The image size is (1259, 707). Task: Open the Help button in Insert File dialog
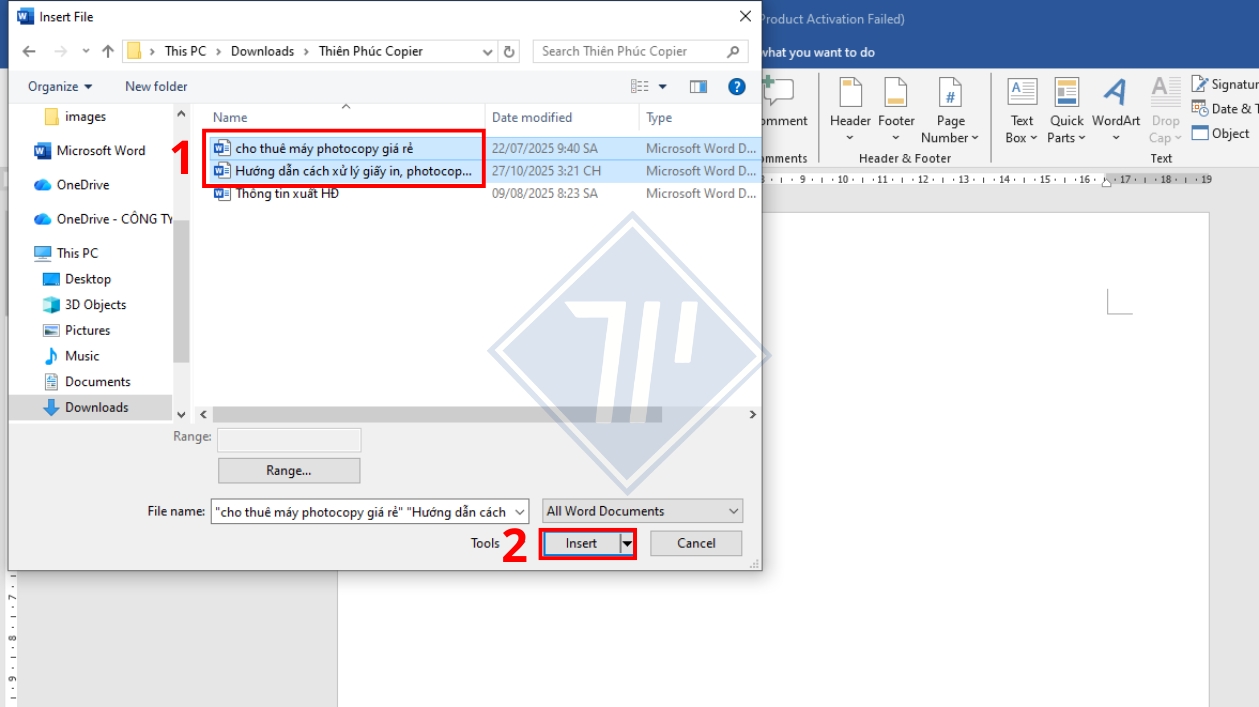737,86
